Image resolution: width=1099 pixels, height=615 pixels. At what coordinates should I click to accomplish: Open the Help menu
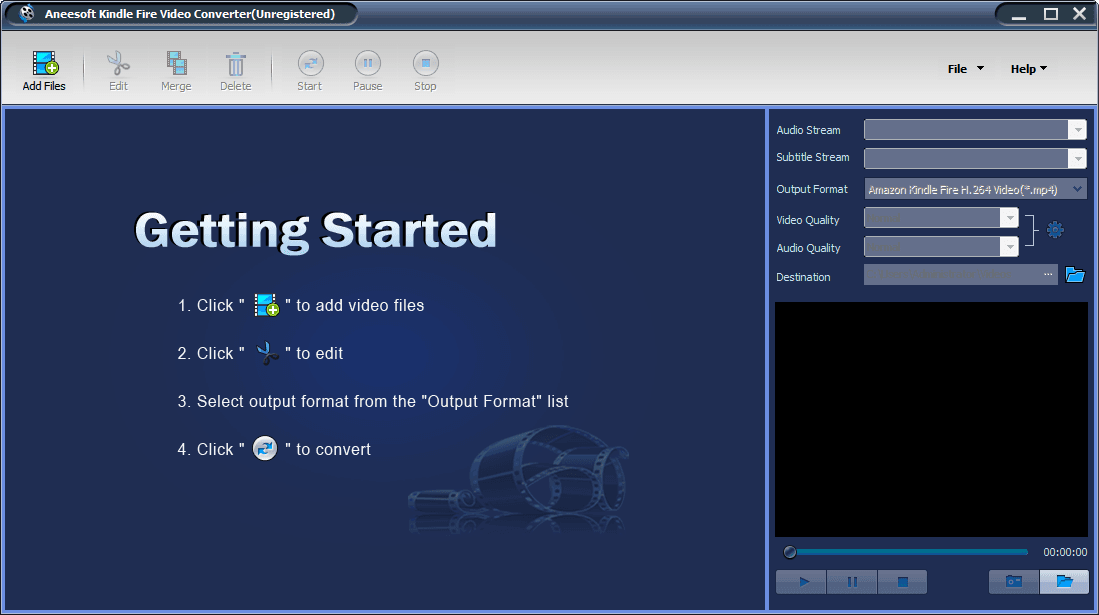[1028, 69]
